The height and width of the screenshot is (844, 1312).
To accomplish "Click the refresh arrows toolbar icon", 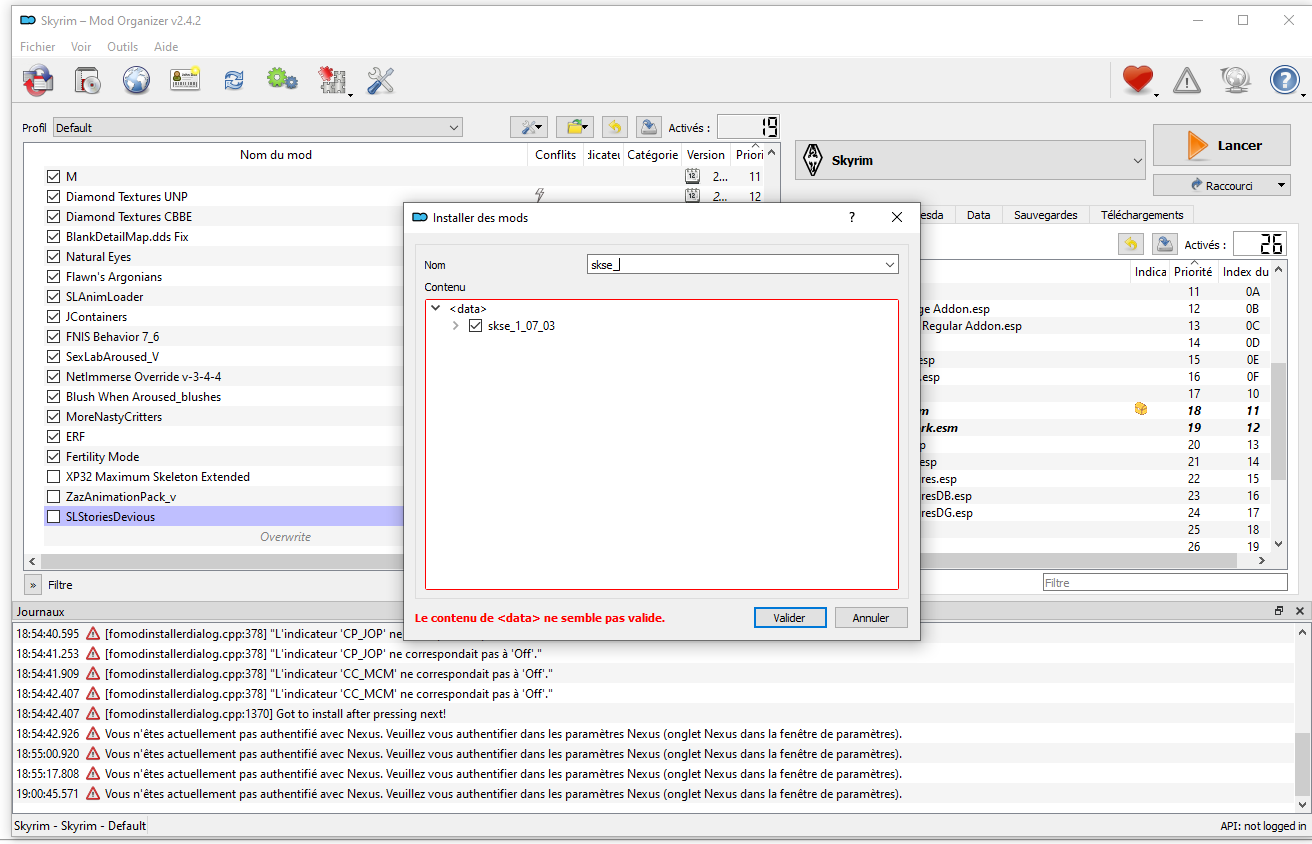I will 234,80.
